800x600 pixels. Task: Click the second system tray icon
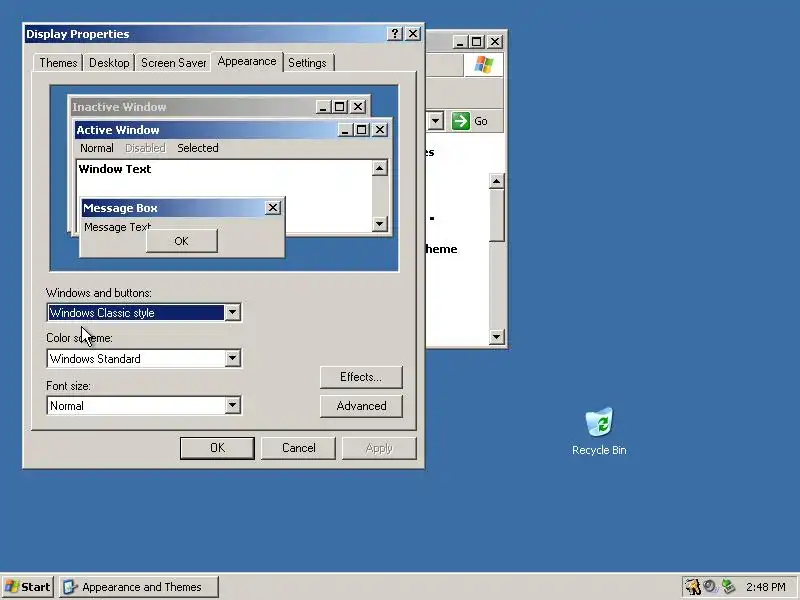[710, 587]
